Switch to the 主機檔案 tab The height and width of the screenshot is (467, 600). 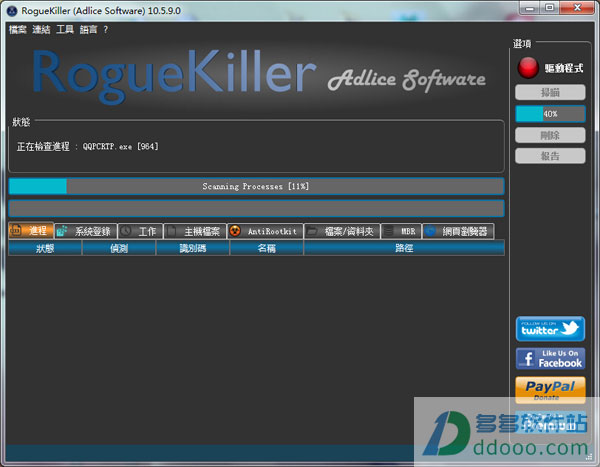(195, 231)
